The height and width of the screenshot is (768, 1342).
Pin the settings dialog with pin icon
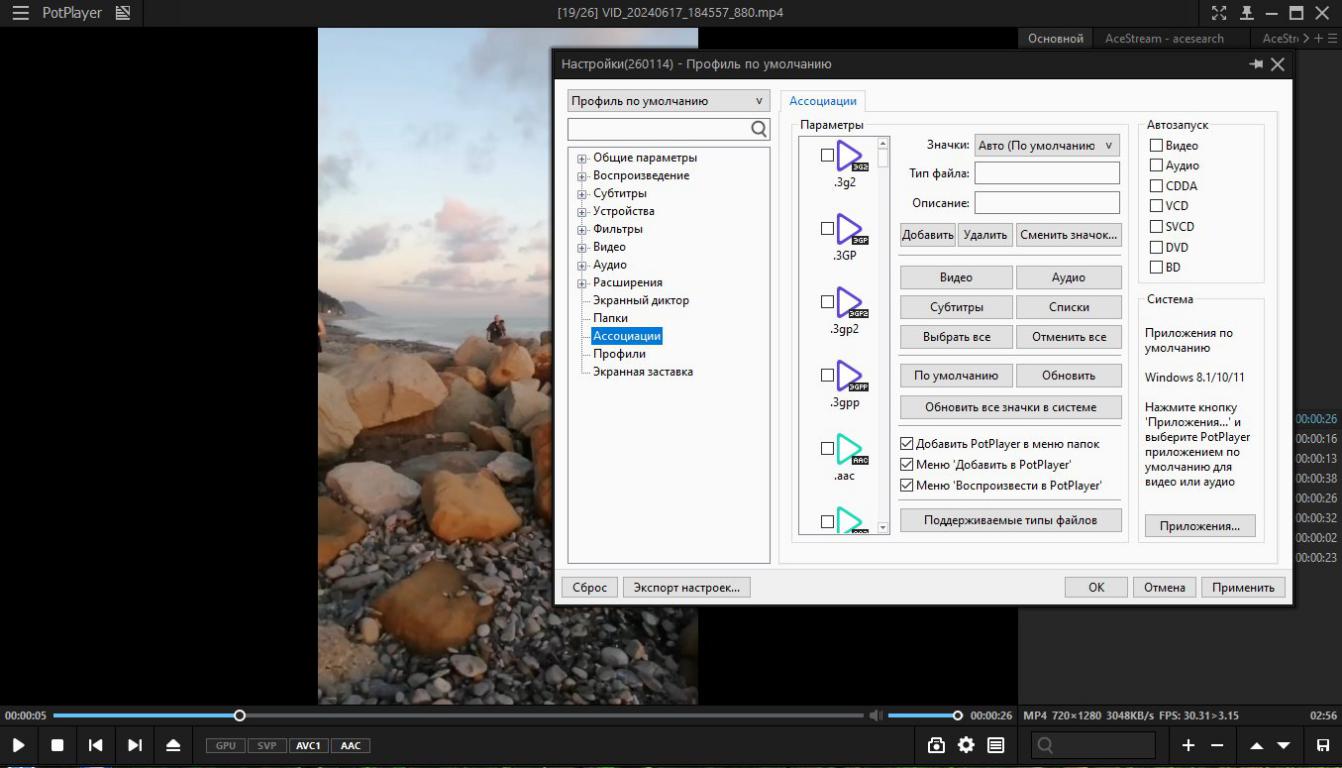(x=1255, y=64)
